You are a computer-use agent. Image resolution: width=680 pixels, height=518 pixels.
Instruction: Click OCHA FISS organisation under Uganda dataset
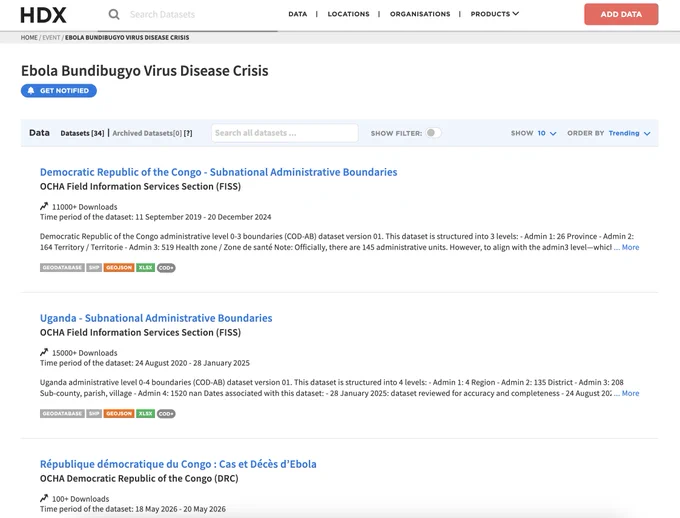pos(140,332)
